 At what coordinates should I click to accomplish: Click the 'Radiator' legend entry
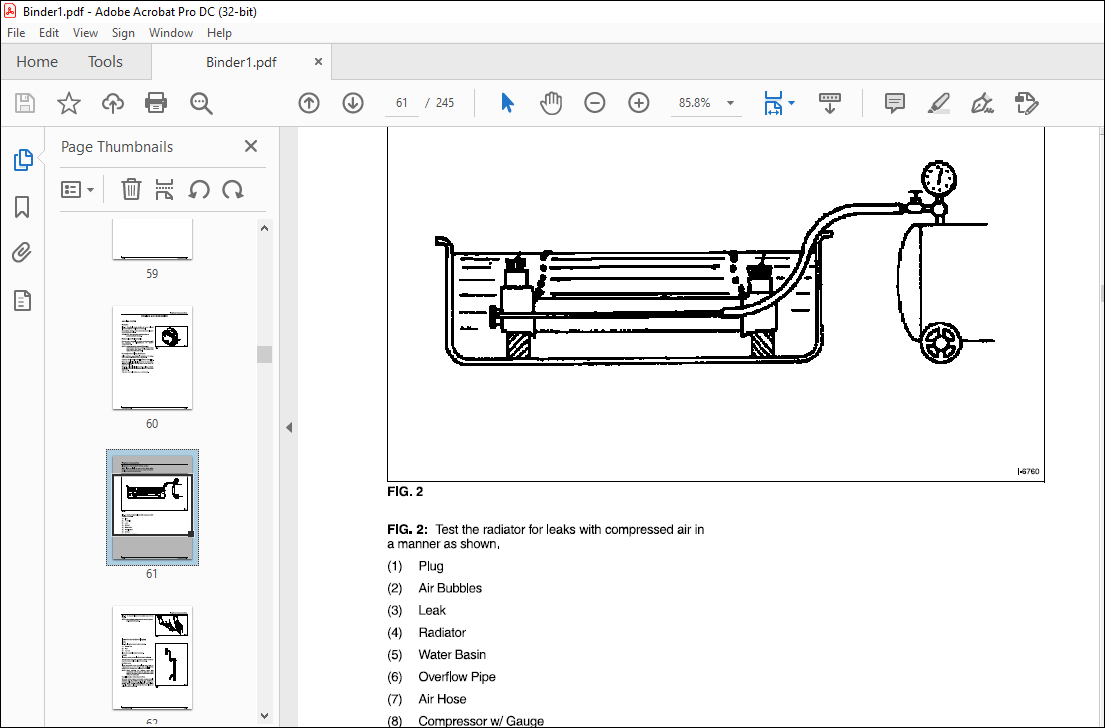click(442, 632)
